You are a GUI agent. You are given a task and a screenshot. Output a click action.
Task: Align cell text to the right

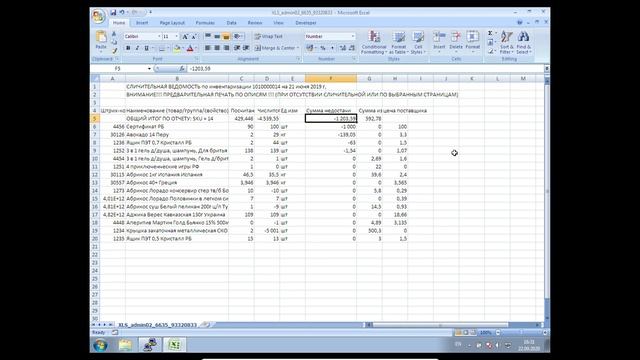coord(226,48)
